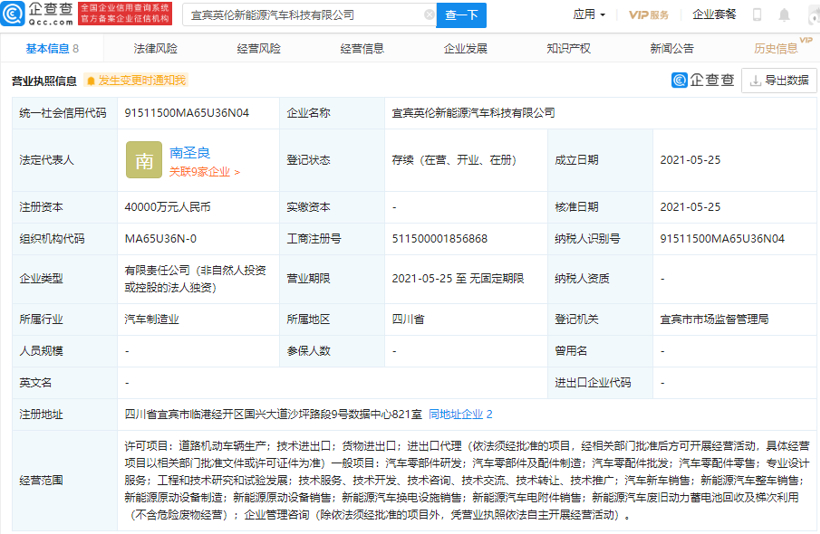Select business registration number 511500001856868
This screenshot has height=534, width=820.
coord(439,239)
